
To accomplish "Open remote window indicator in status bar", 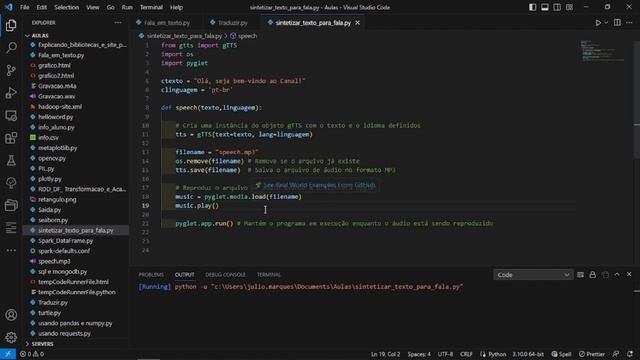I will click(x=8, y=354).
